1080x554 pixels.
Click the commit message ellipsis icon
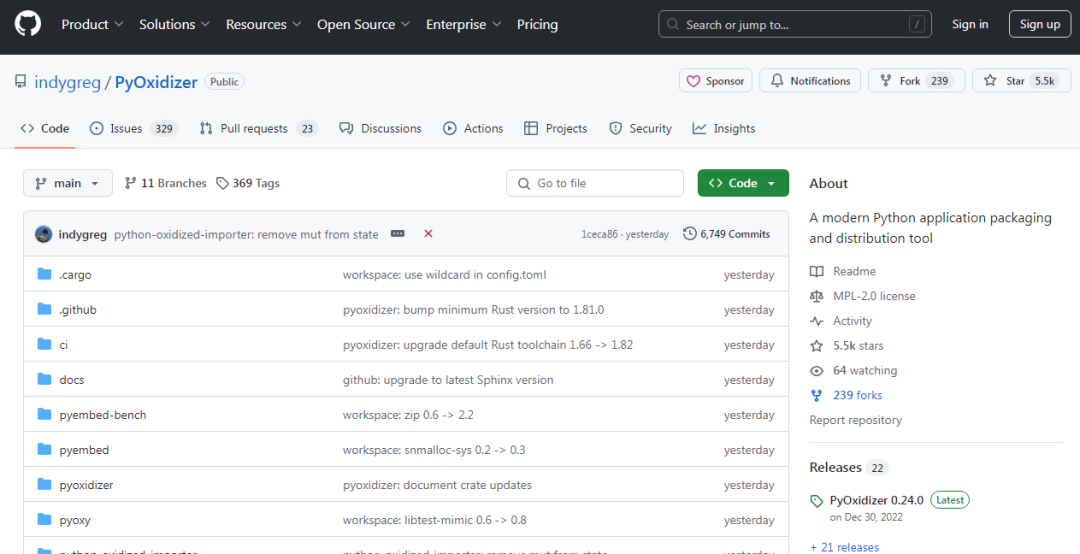coord(397,234)
